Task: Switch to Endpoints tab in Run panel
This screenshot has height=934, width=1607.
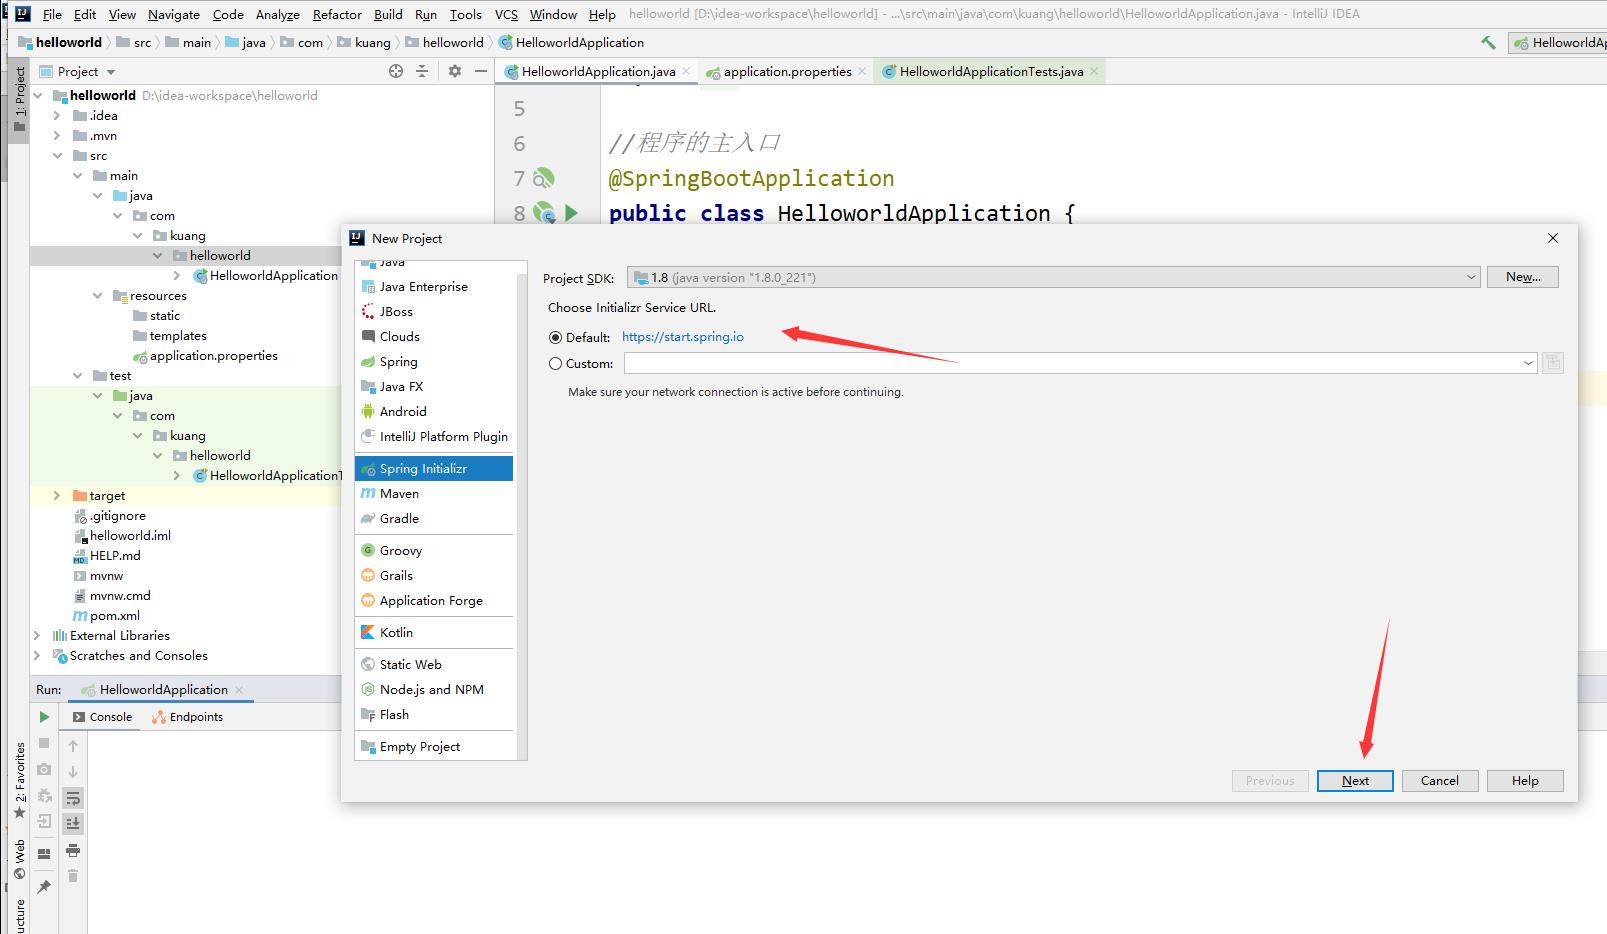Action: [187, 717]
